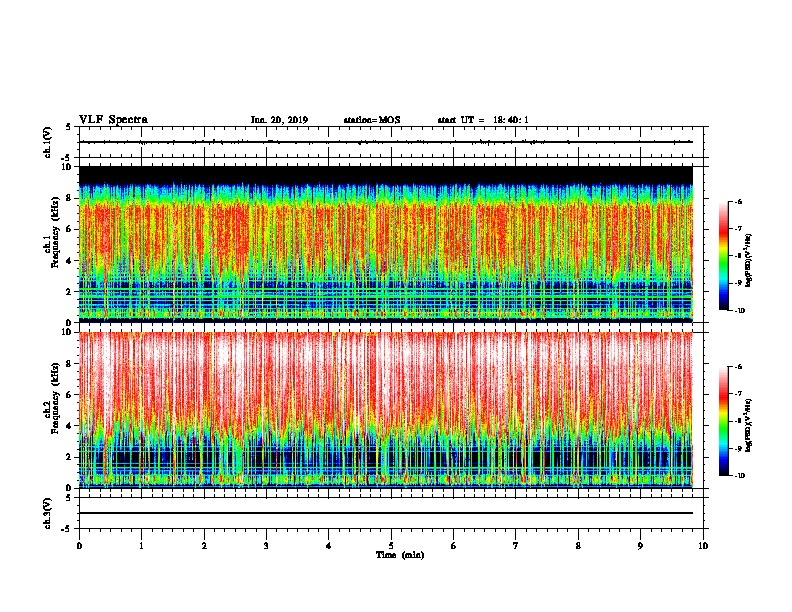Click the ch.2 color bar log(PSD) label
This screenshot has height=612, width=792.
(748, 425)
